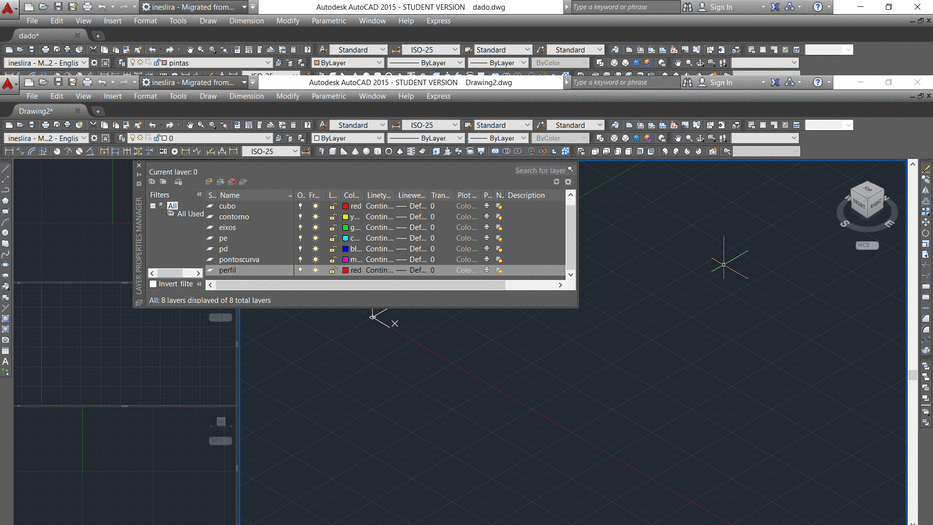Open the Format menu in Drawing2 window
The image size is (933, 525).
pyautogui.click(x=145, y=96)
